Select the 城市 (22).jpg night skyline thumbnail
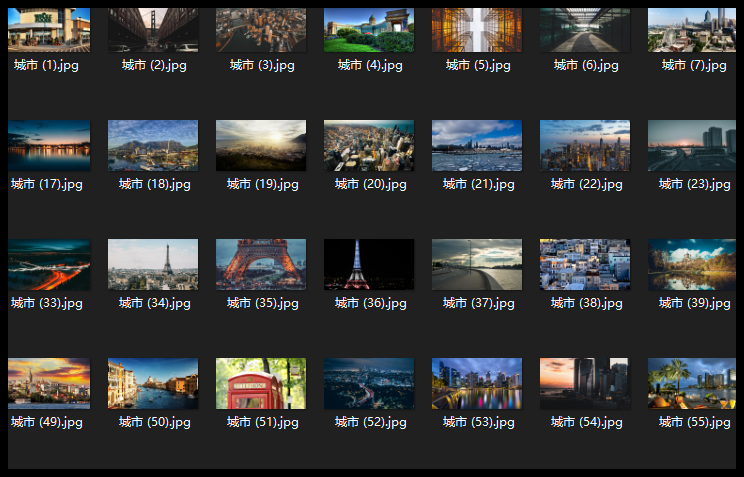 tap(585, 145)
